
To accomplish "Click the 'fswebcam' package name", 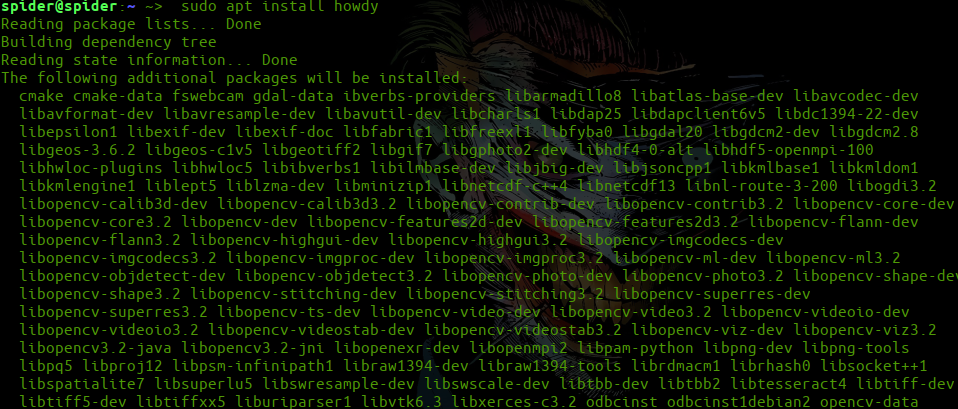I will tap(208, 97).
